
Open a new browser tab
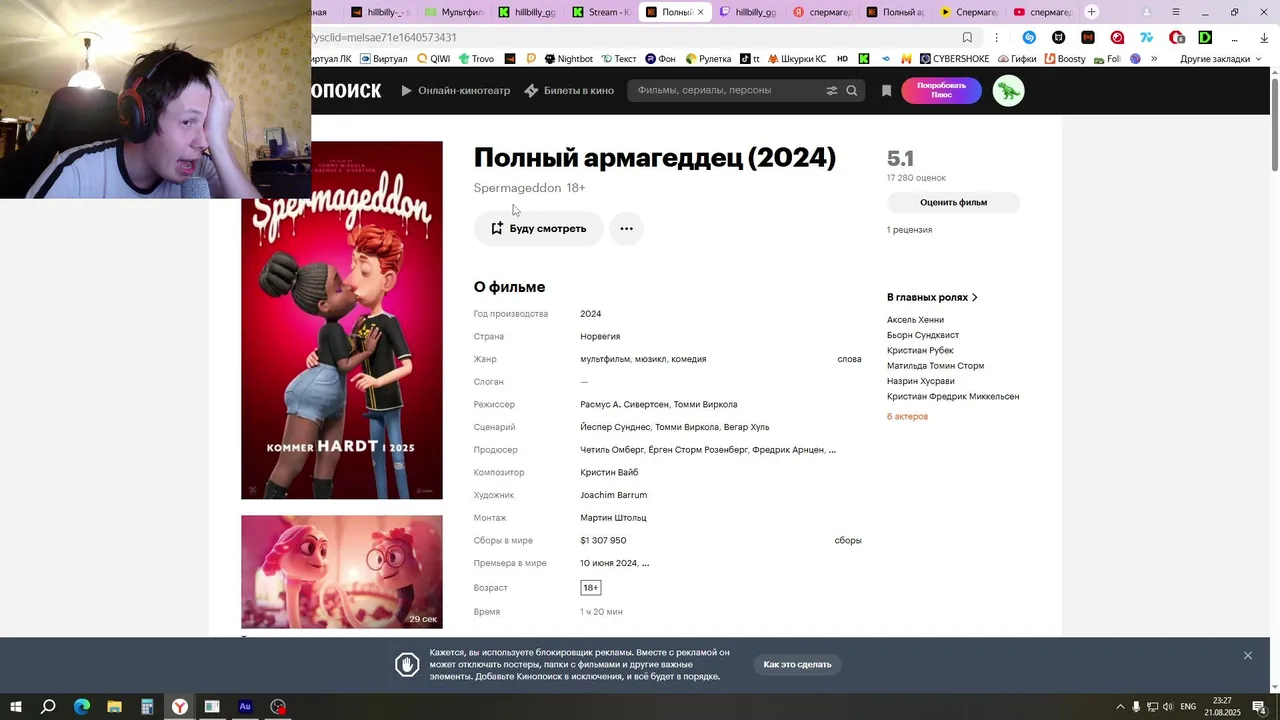pos(1091,12)
